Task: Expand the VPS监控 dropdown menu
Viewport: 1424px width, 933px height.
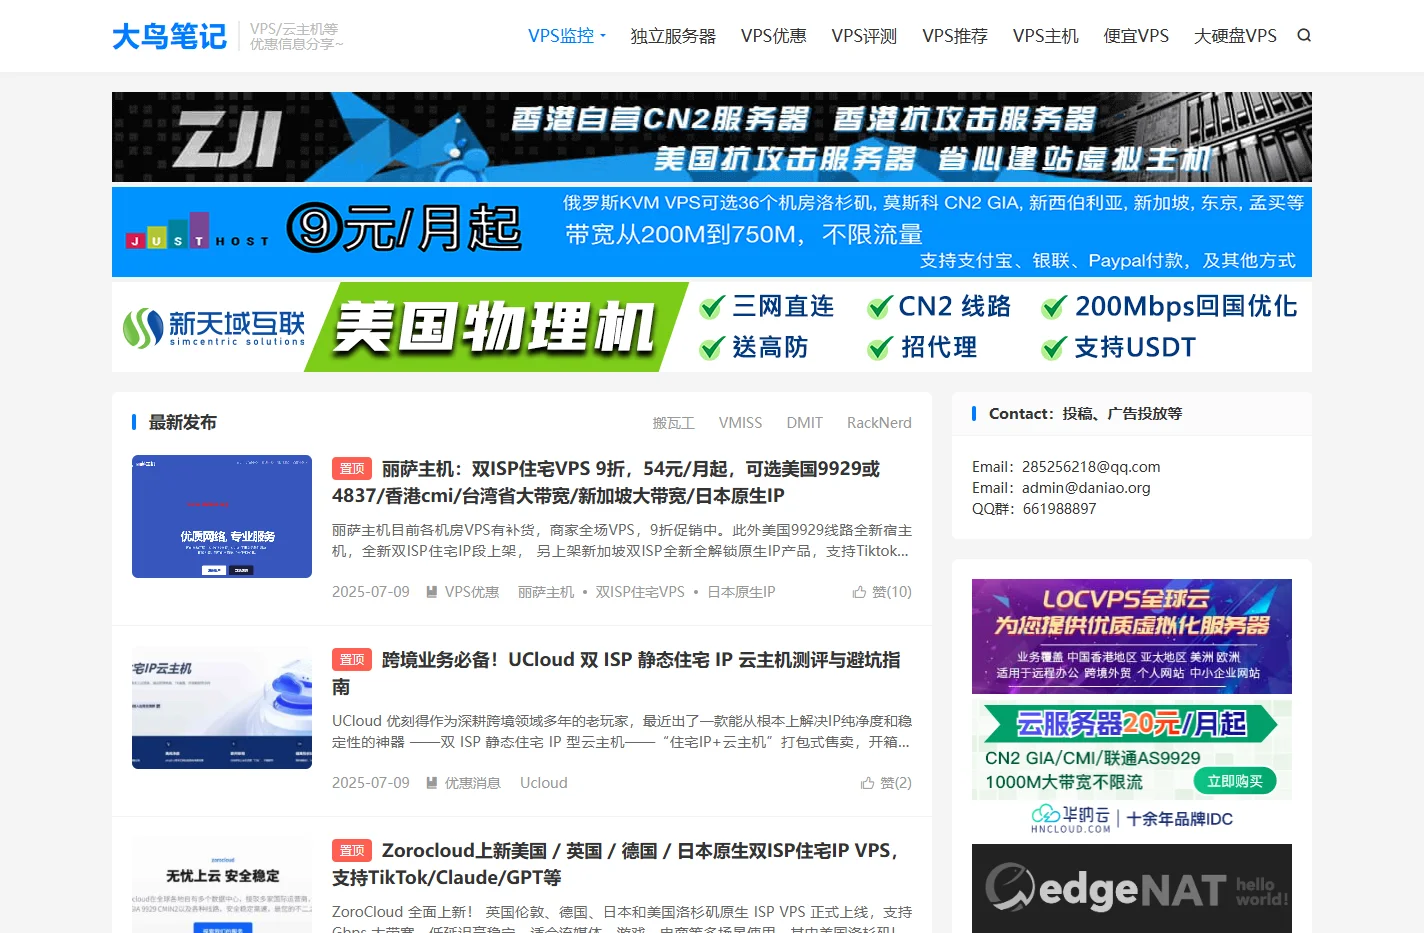Action: (567, 35)
